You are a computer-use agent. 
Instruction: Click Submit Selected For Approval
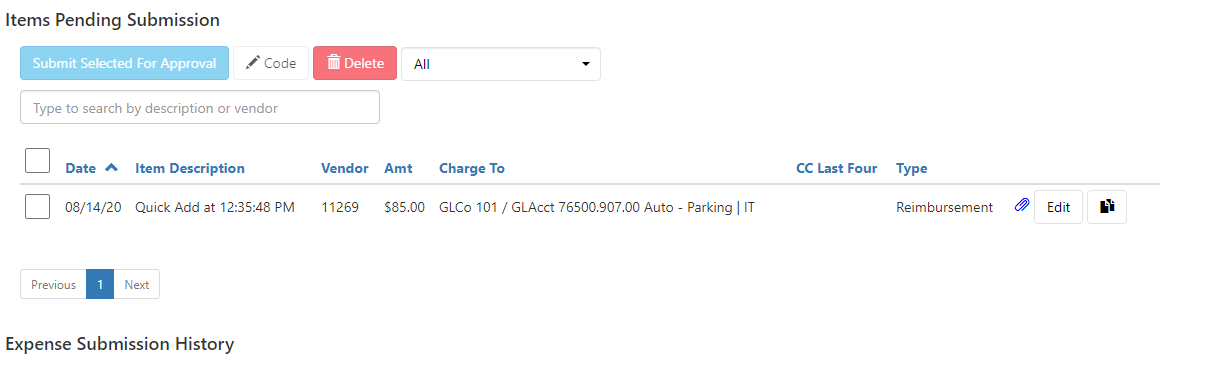tap(124, 63)
